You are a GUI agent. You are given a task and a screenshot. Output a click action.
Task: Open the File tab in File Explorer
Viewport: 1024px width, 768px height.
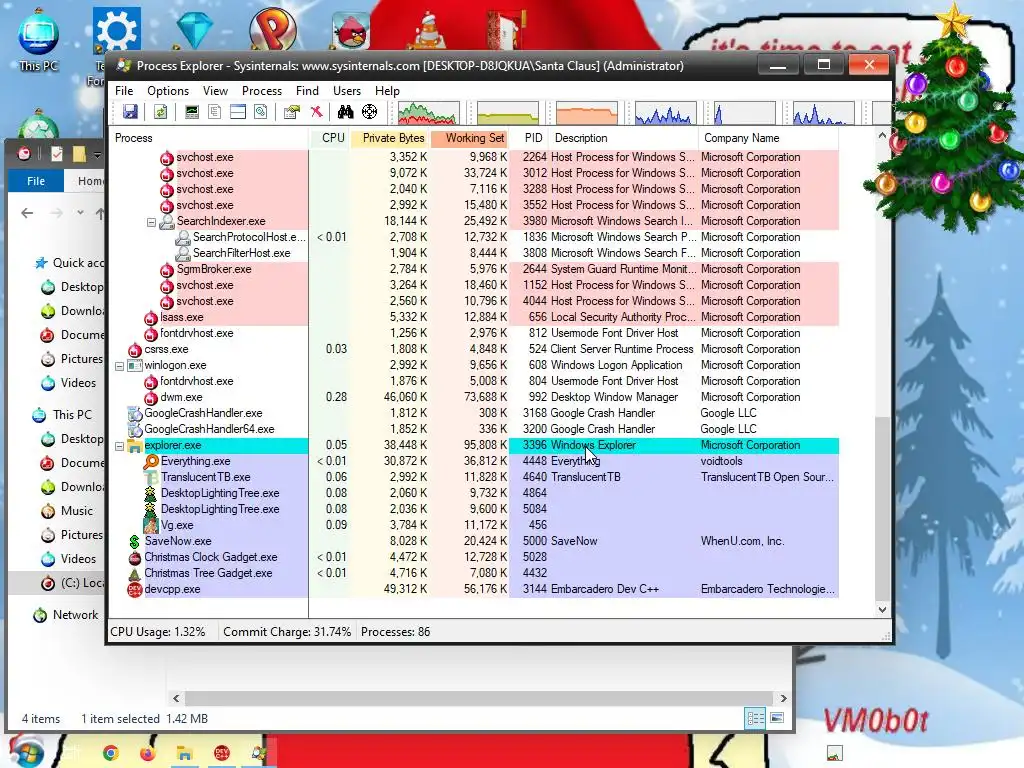click(36, 181)
